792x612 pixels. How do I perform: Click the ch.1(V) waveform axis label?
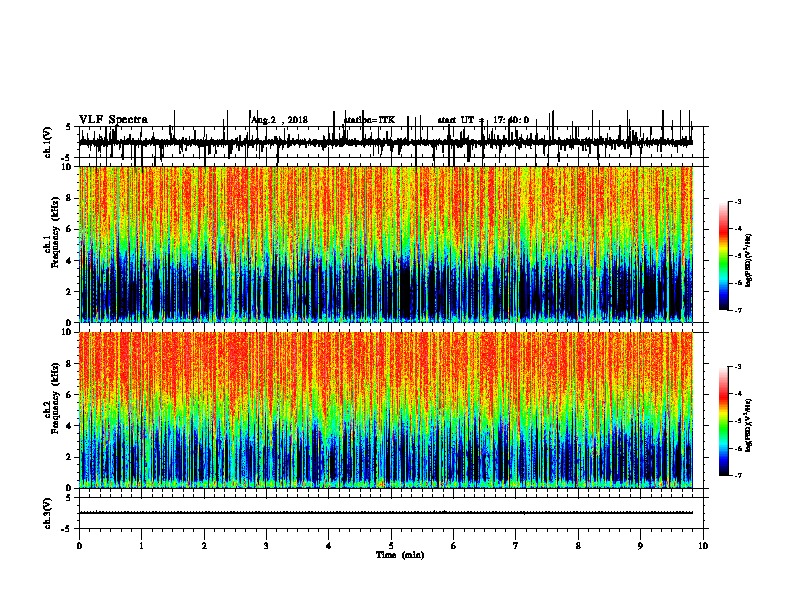[48, 142]
